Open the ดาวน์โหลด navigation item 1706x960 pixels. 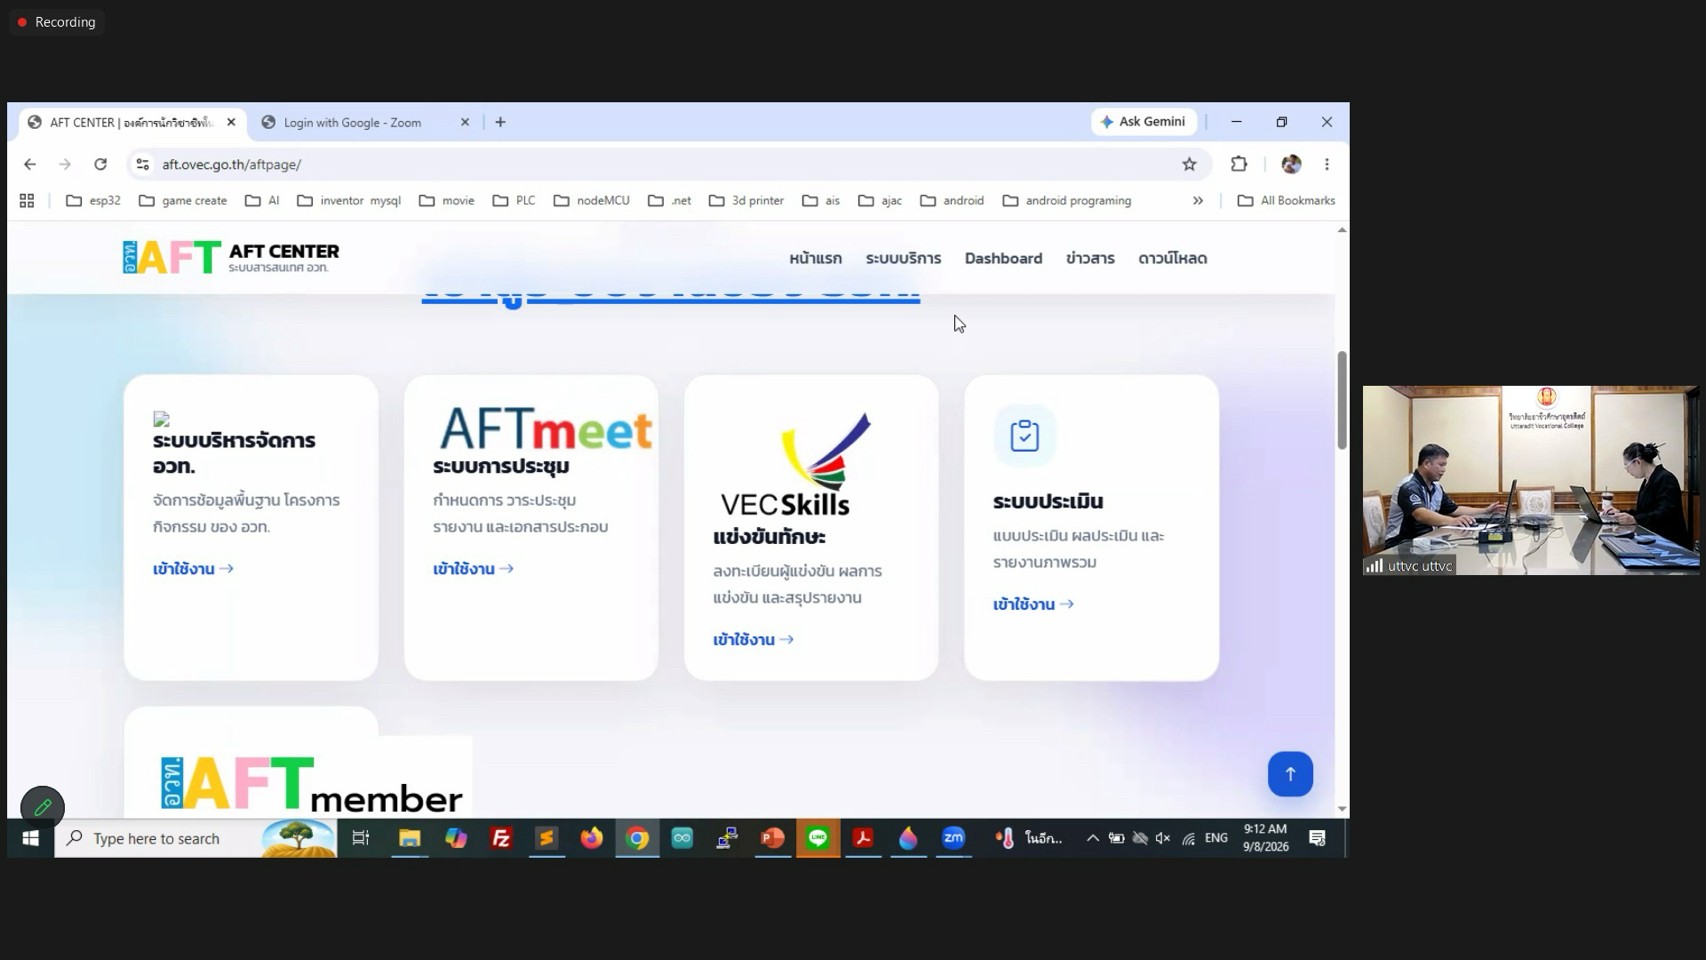point(1172,258)
